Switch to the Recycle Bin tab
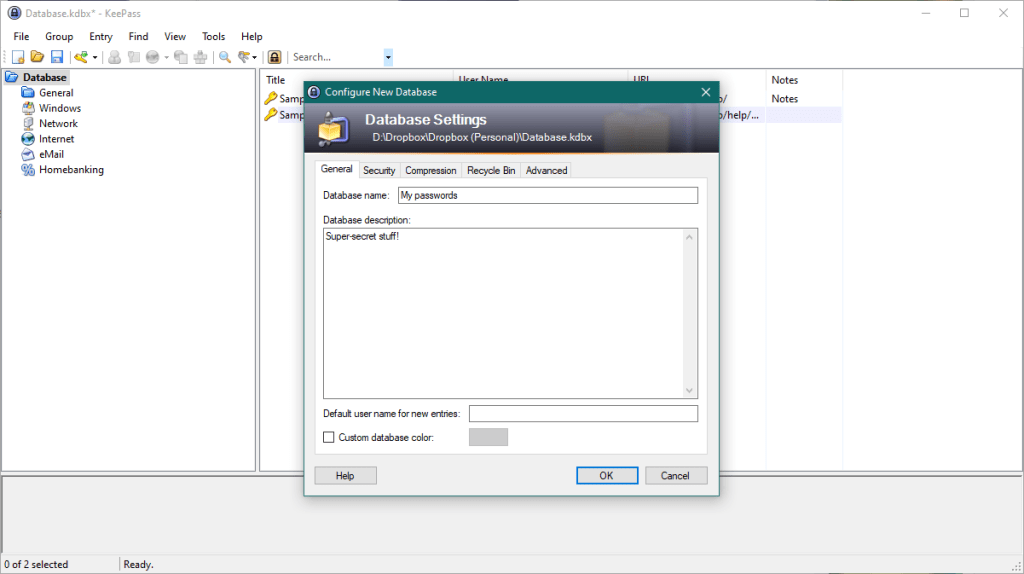Image resolution: width=1024 pixels, height=574 pixels. (491, 170)
